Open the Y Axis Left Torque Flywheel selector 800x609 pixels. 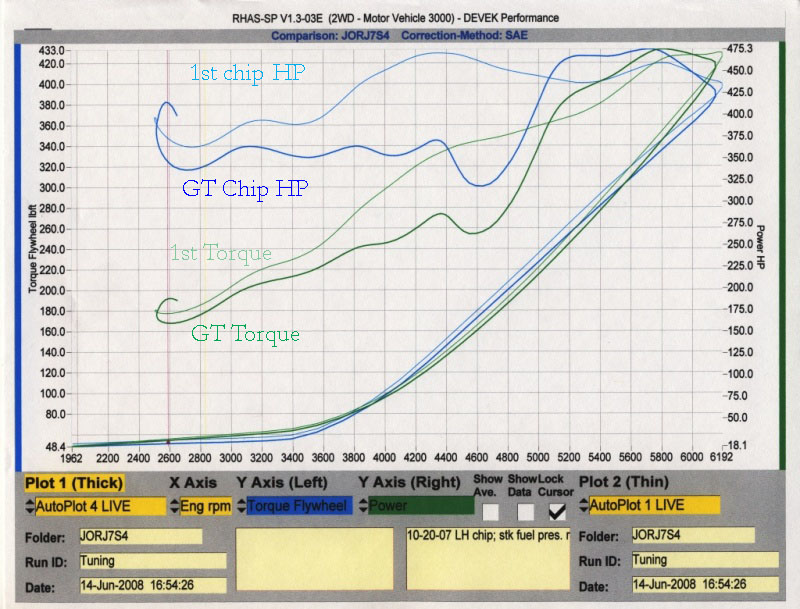click(x=299, y=505)
